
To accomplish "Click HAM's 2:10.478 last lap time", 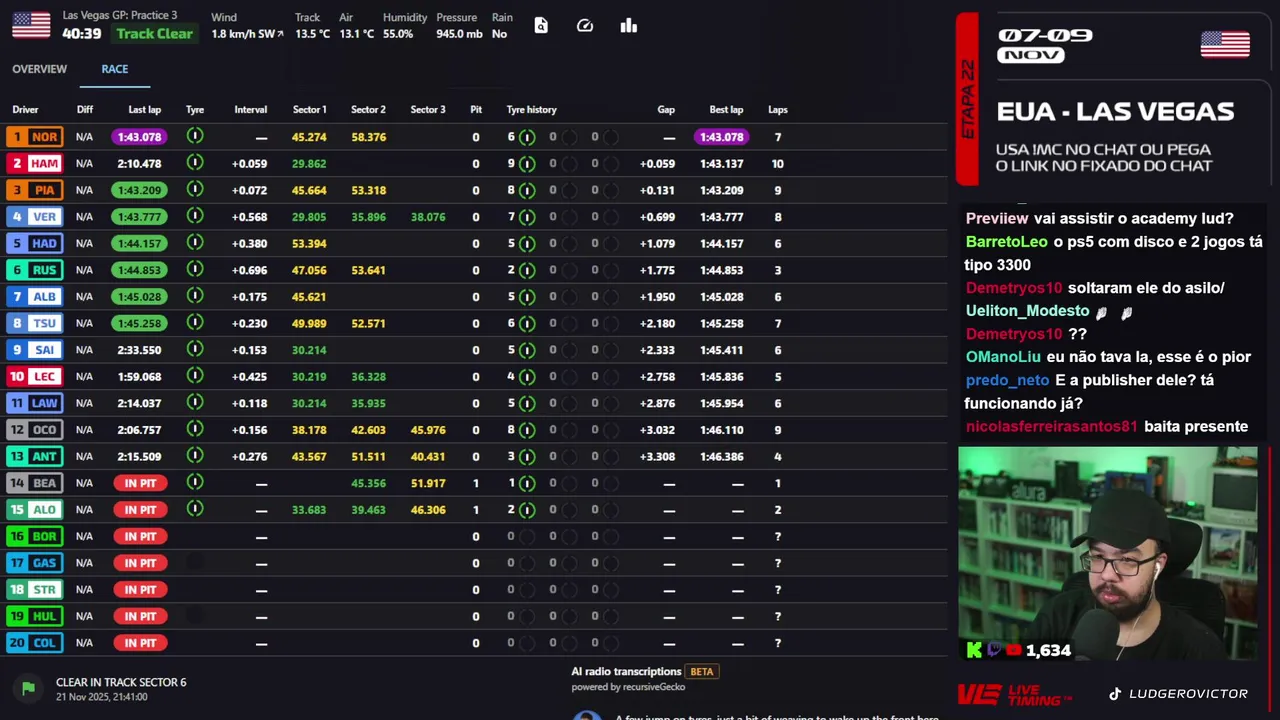I will click(139, 163).
